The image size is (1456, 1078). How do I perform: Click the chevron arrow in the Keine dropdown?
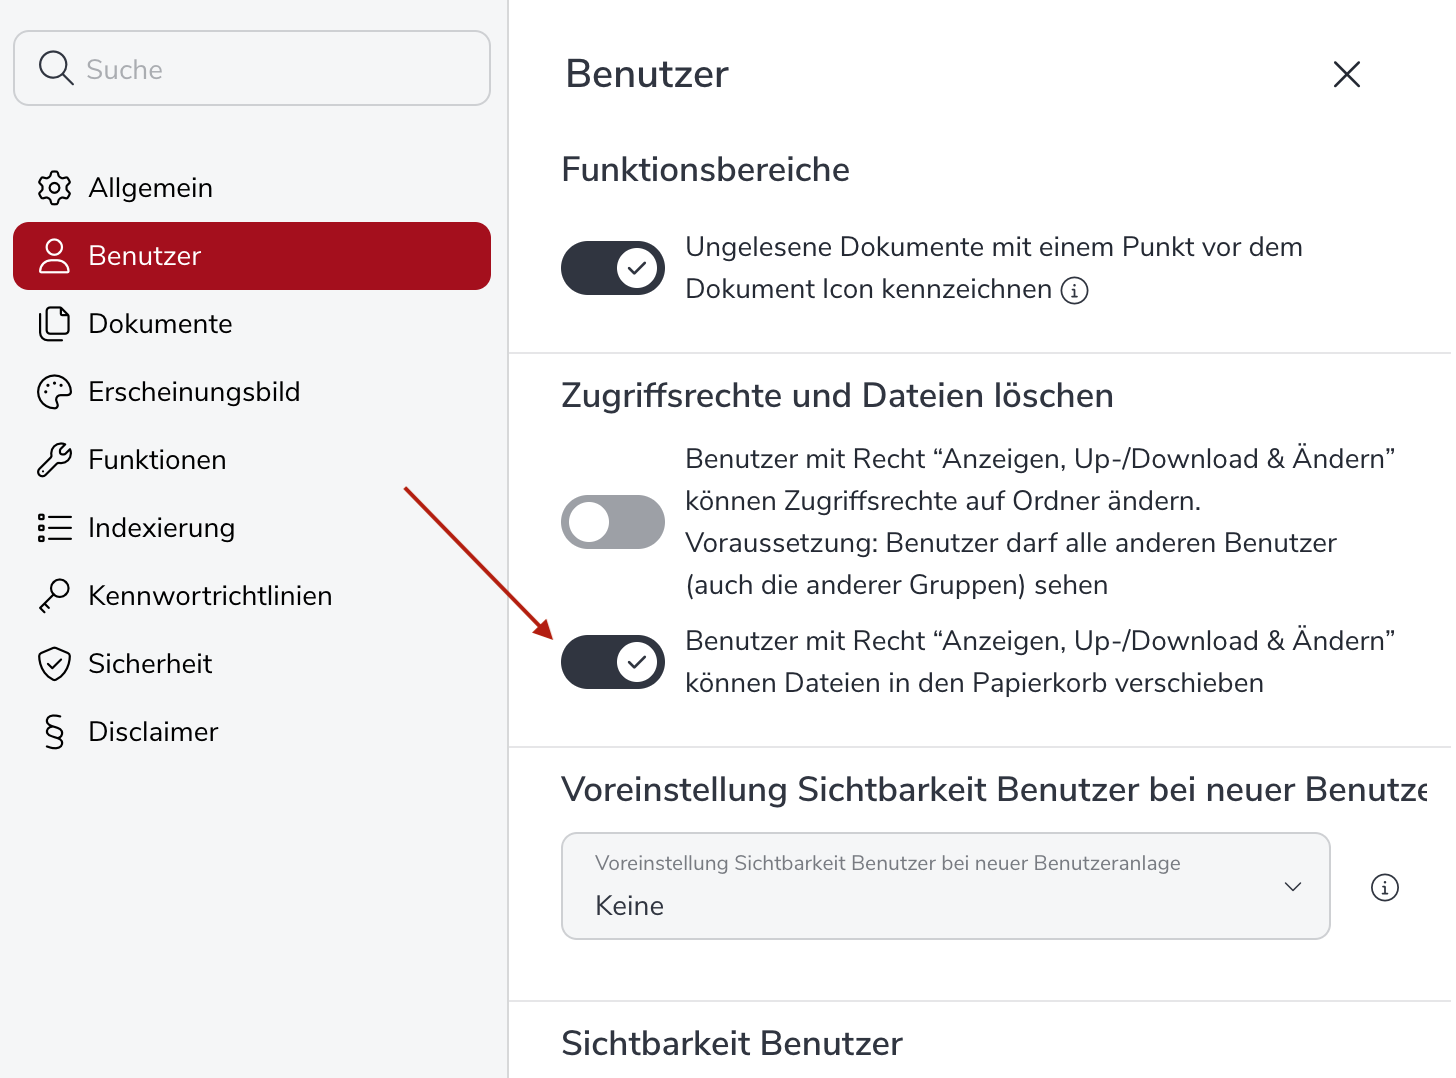(x=1292, y=887)
